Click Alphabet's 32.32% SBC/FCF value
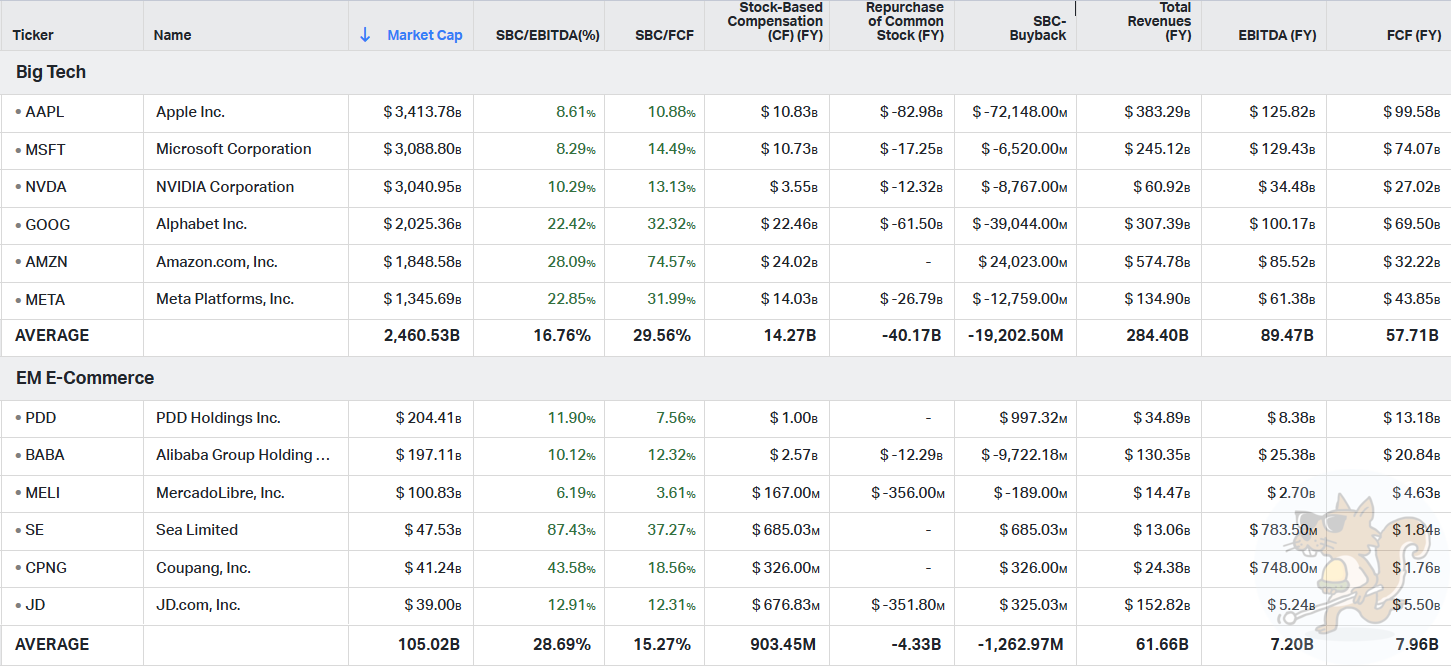 pos(671,225)
